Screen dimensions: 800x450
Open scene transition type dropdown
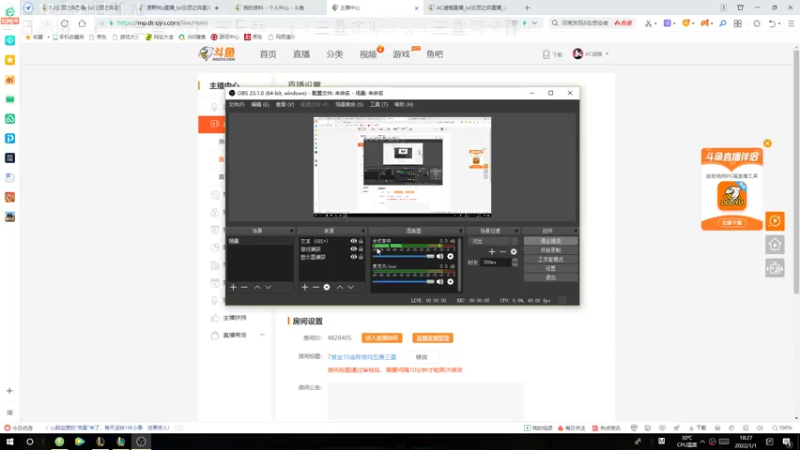(493, 241)
